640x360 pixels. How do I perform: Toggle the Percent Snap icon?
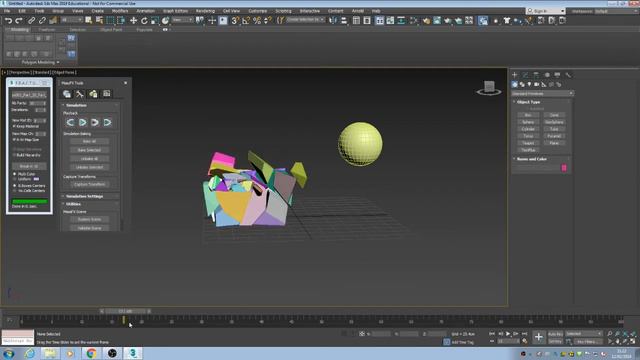point(257,20)
